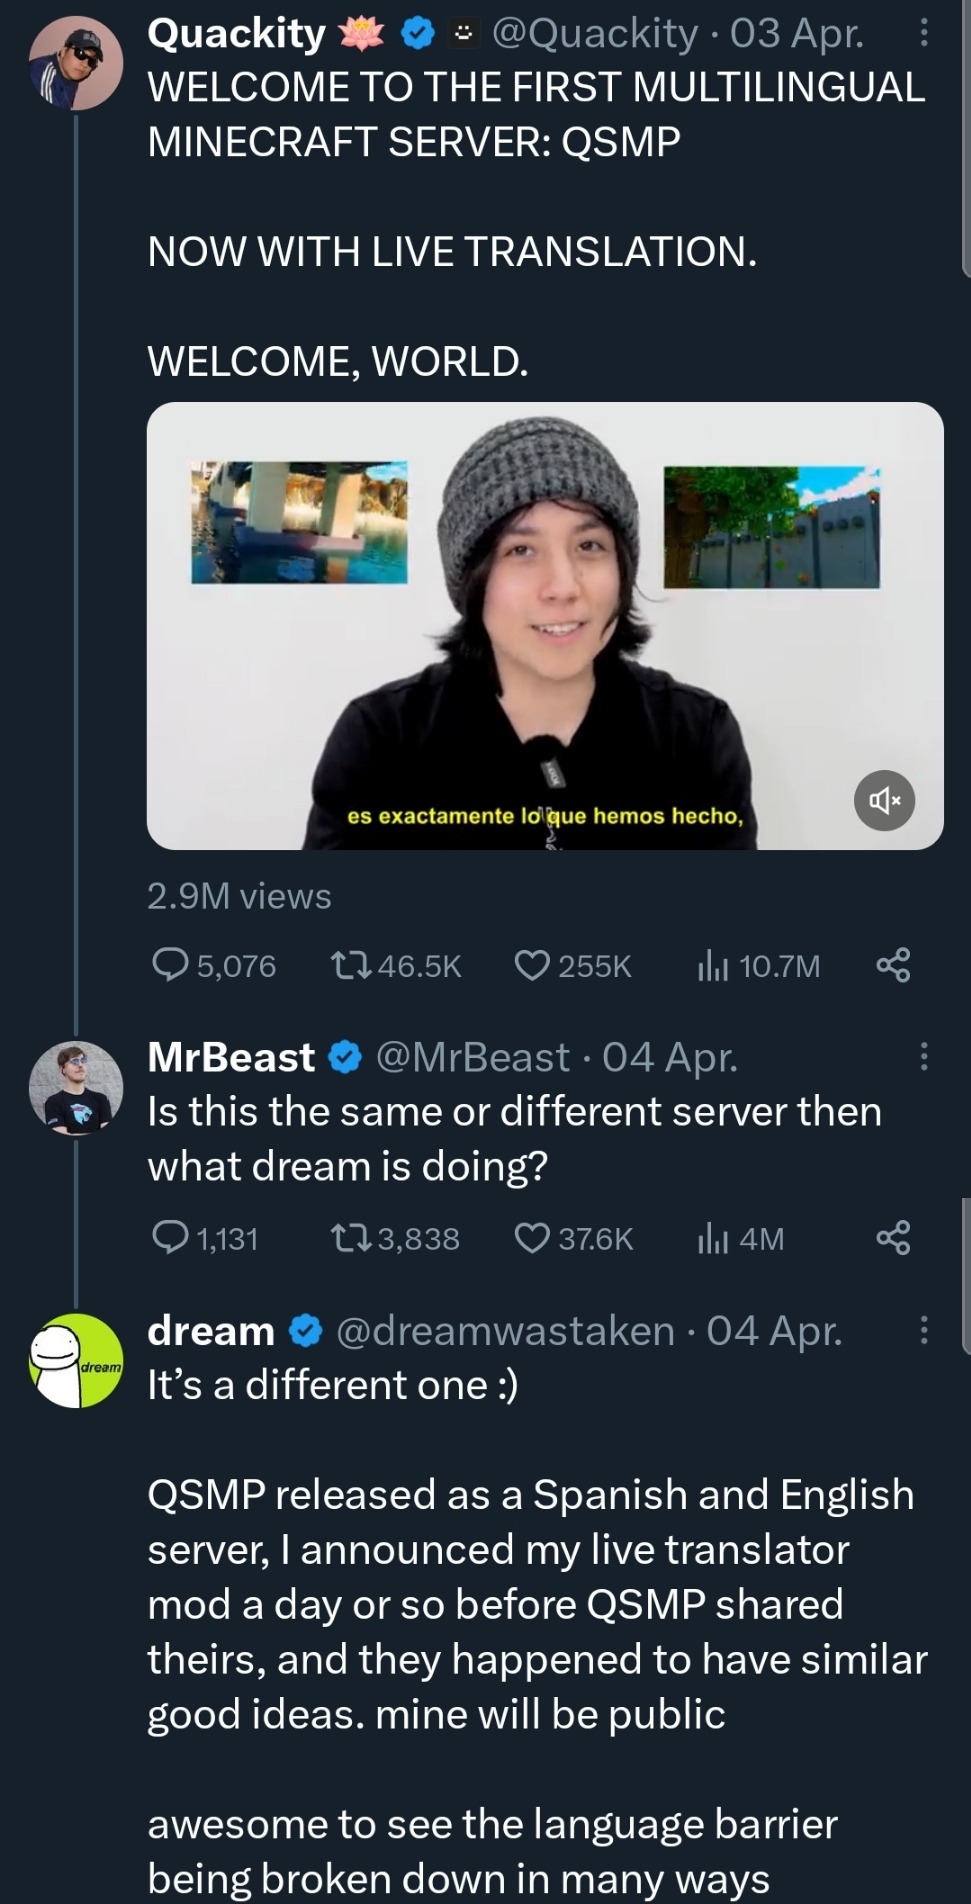This screenshot has height=1904, width=971.
Task: Unmute the video in Quackity's tweet
Action: coord(884,800)
